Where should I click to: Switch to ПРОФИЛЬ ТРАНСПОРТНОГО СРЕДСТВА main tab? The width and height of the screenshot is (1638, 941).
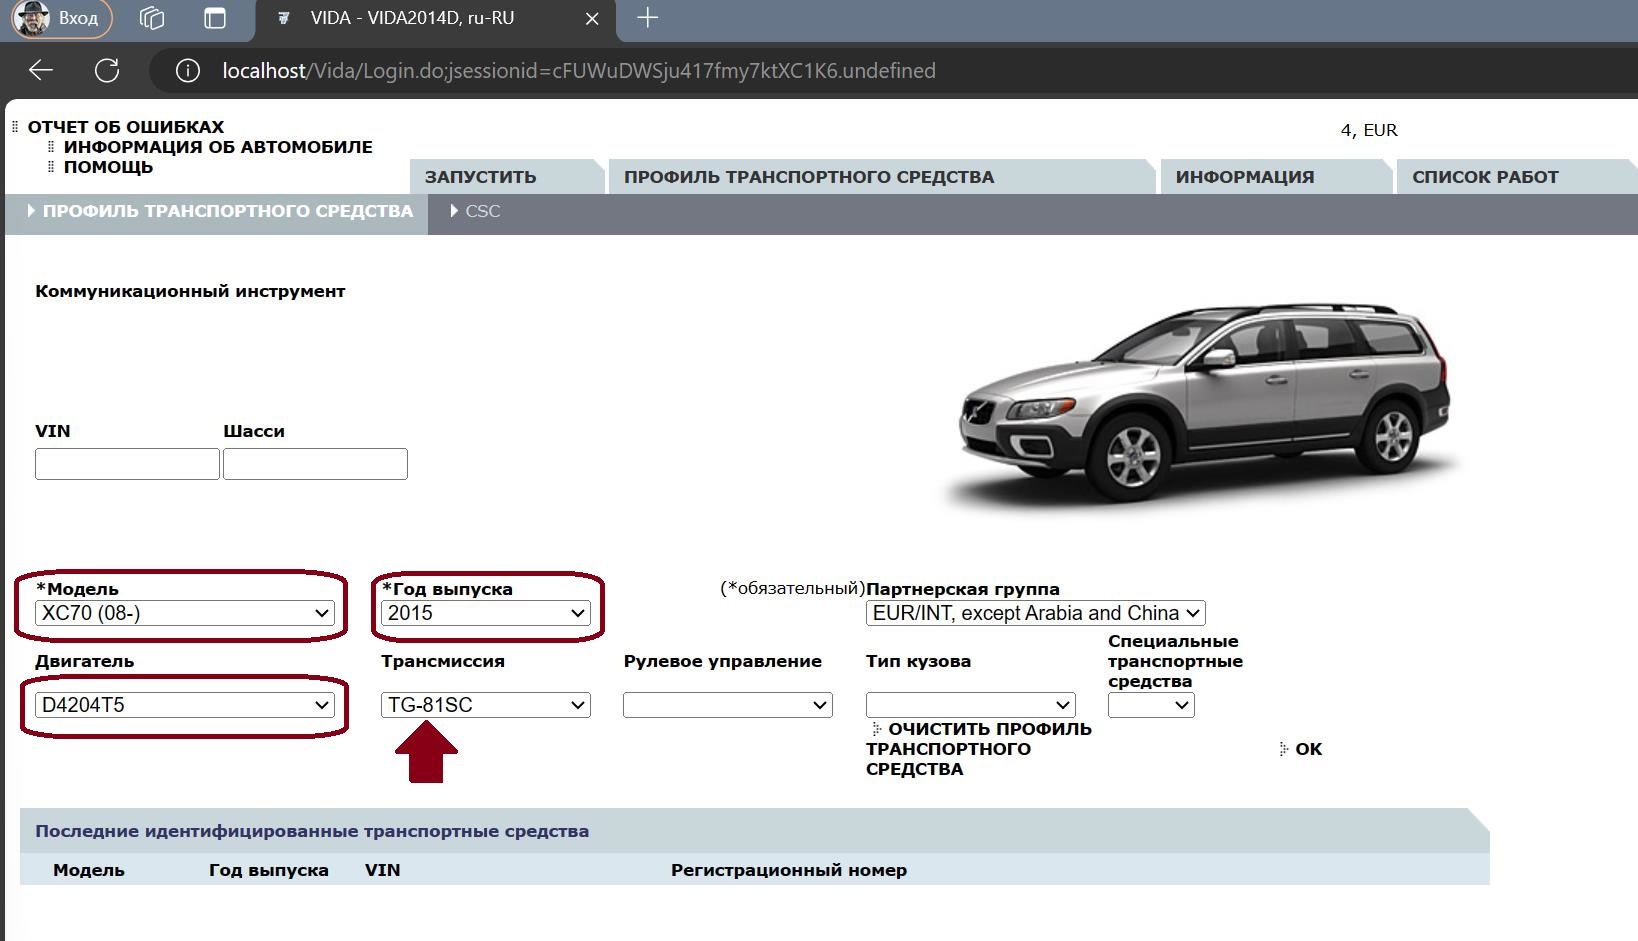click(880, 177)
